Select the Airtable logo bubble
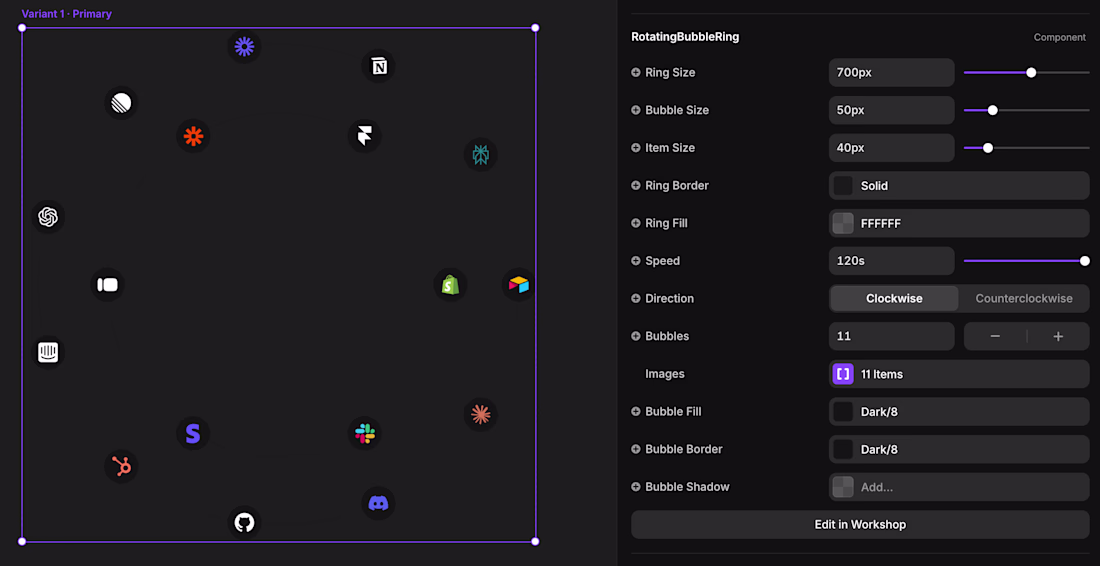The image size is (1100, 566). coord(519,285)
